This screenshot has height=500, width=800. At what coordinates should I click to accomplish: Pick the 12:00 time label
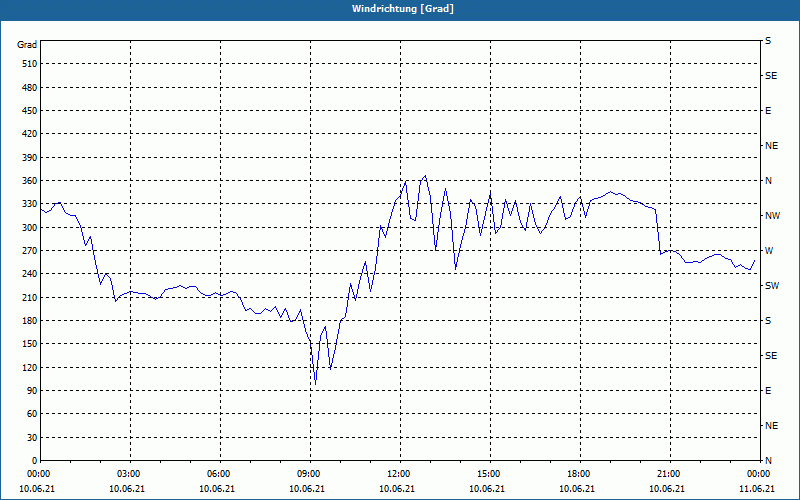pyautogui.click(x=401, y=474)
